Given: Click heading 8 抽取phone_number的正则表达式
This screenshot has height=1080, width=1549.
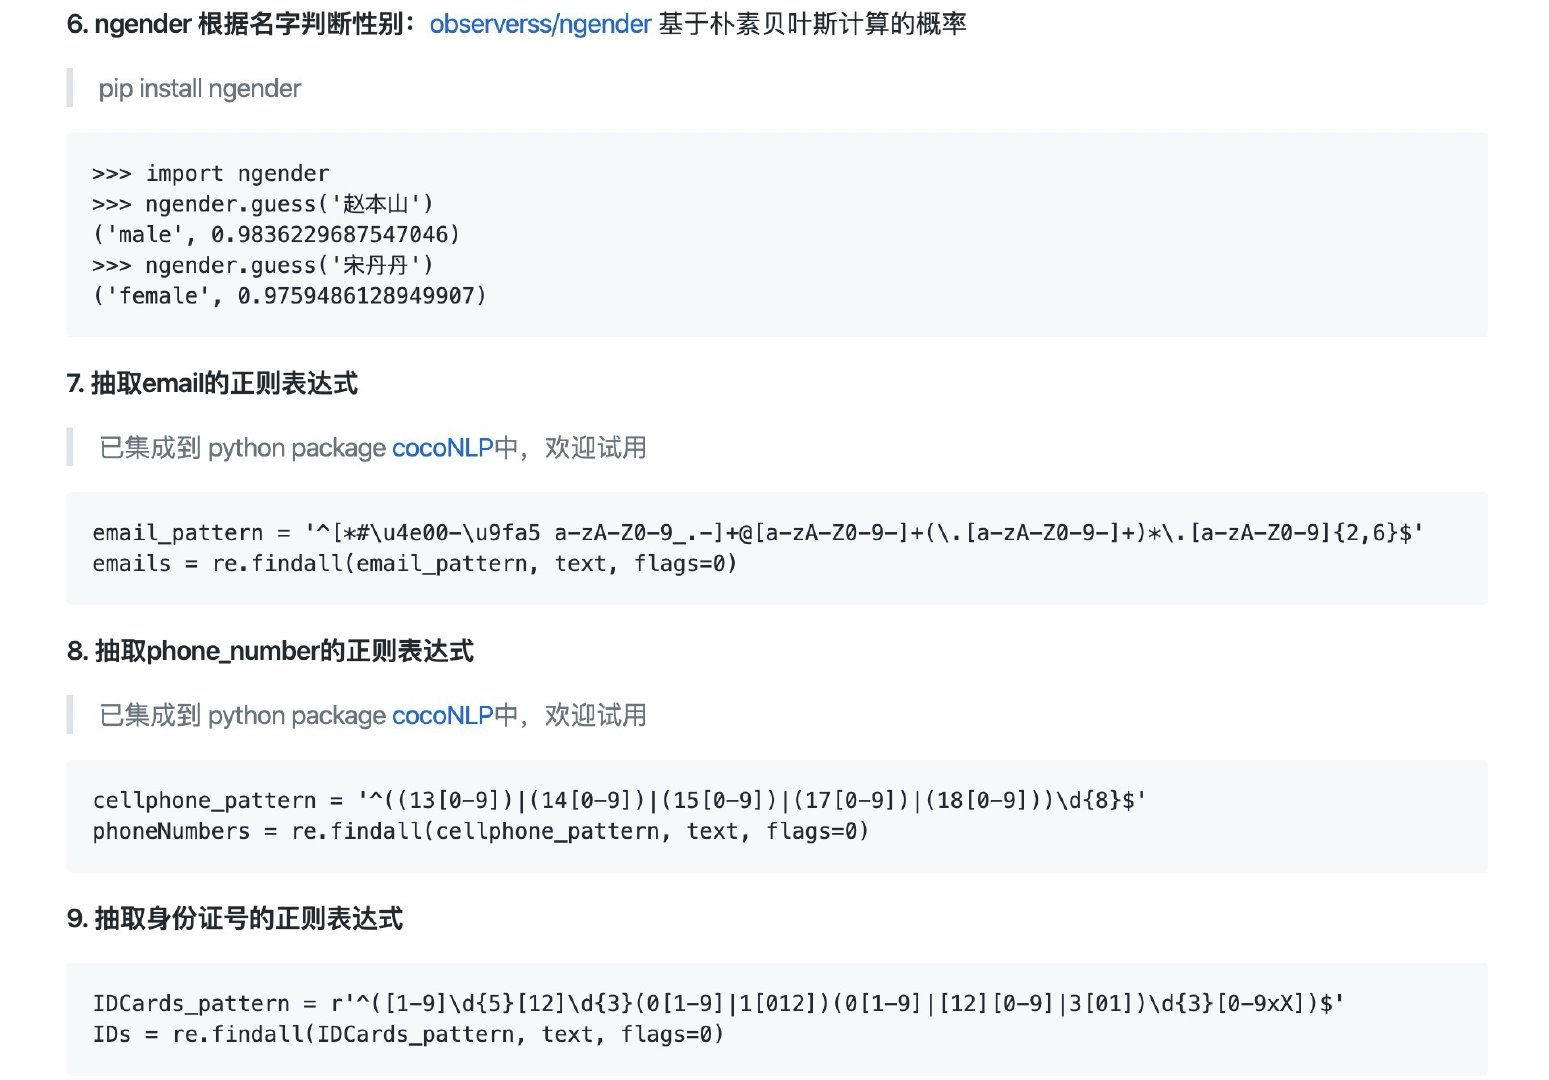Looking at the screenshot, I should click(x=270, y=652).
